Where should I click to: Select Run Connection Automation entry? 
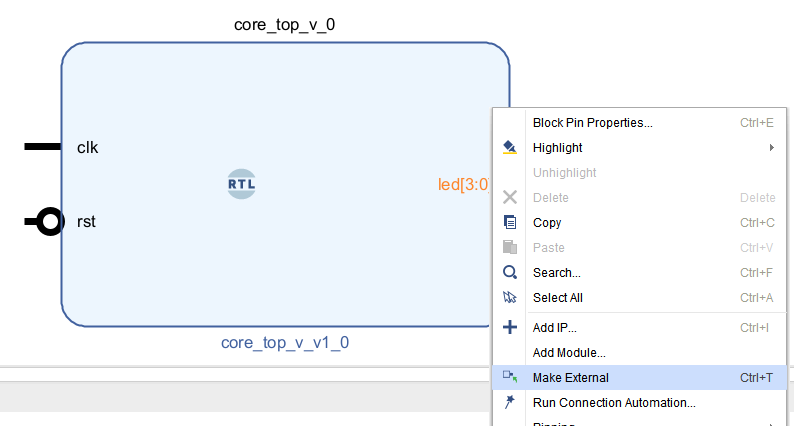614,403
